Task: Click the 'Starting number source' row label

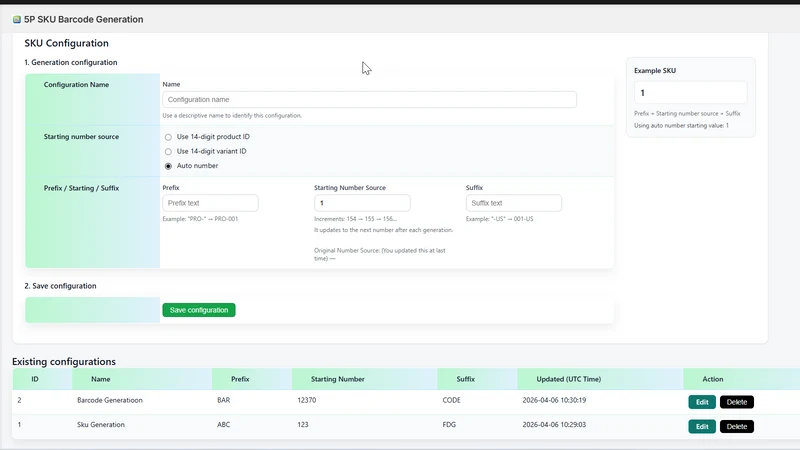Action: 81,137
